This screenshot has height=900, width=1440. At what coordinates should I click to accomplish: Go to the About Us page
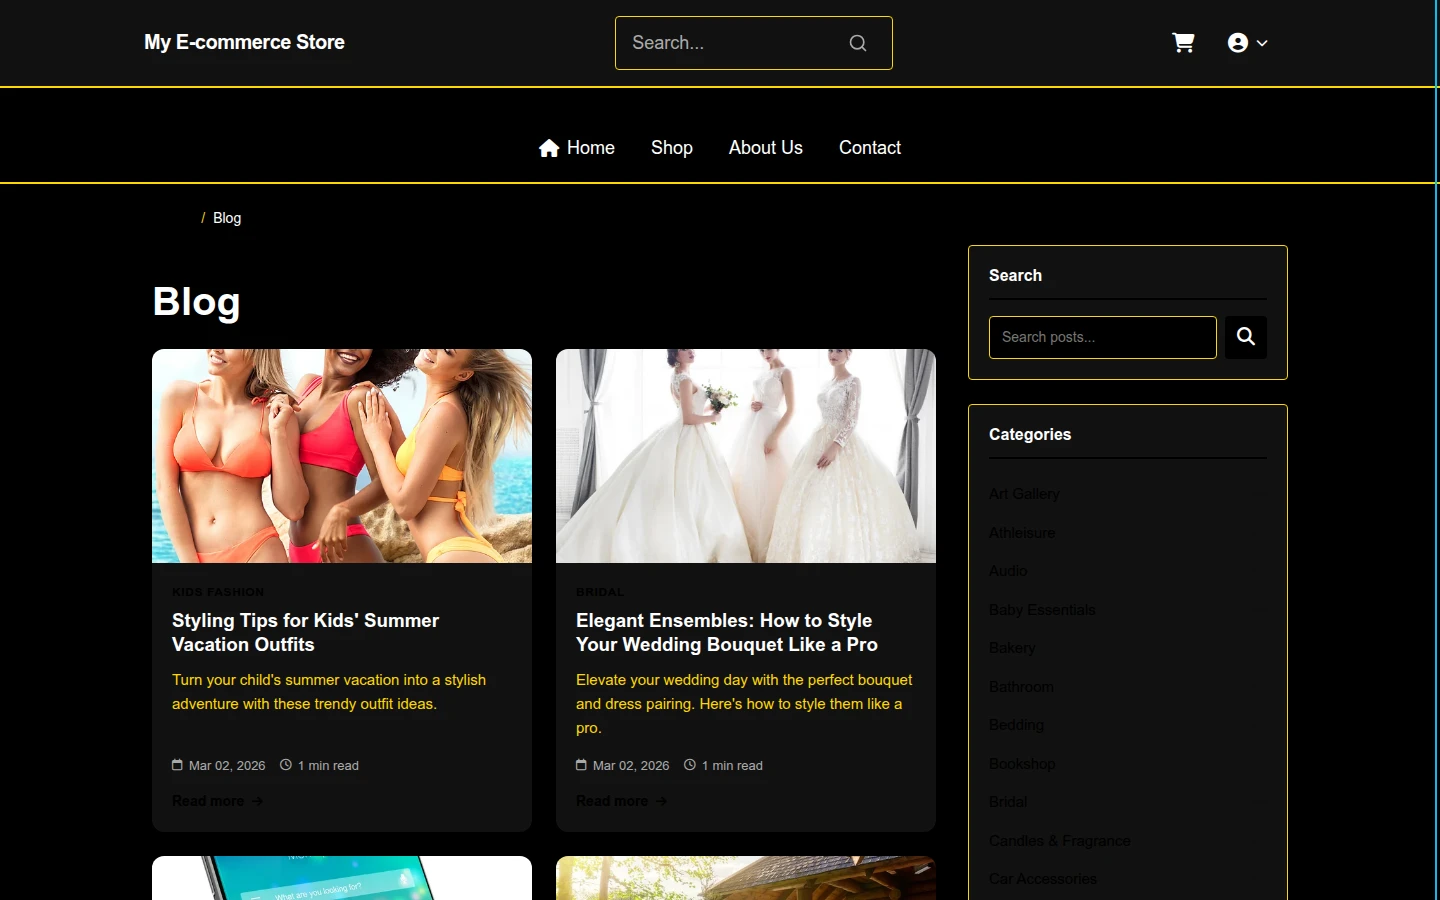point(766,148)
